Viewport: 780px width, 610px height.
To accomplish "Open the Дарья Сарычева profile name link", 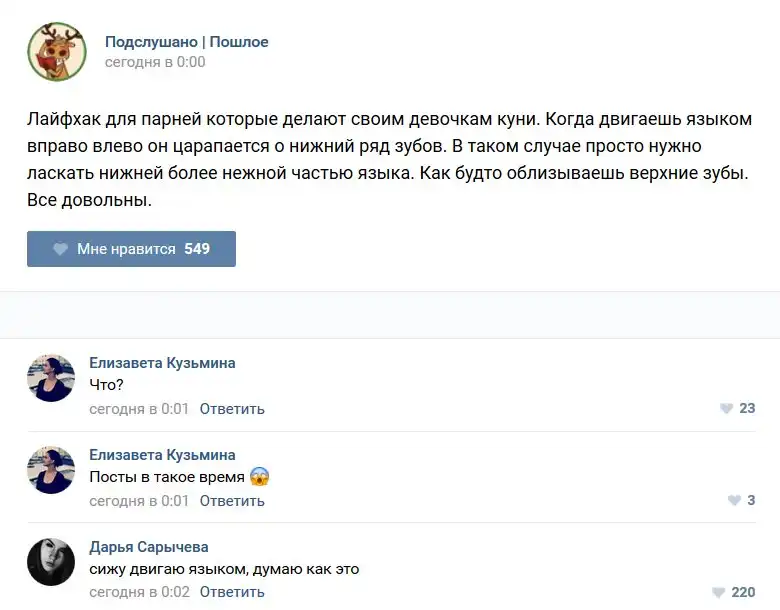I will 149,547.
